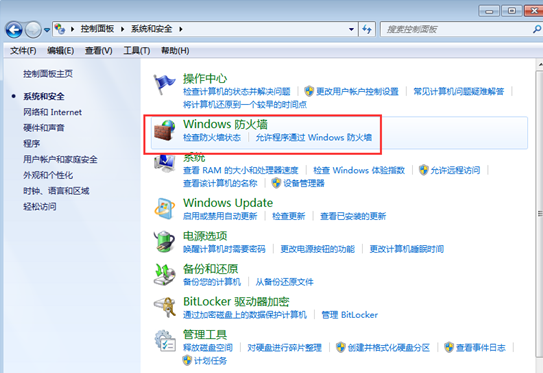
Task: Open 时钟、语言和区域 in sidebar
Action: coord(56,191)
